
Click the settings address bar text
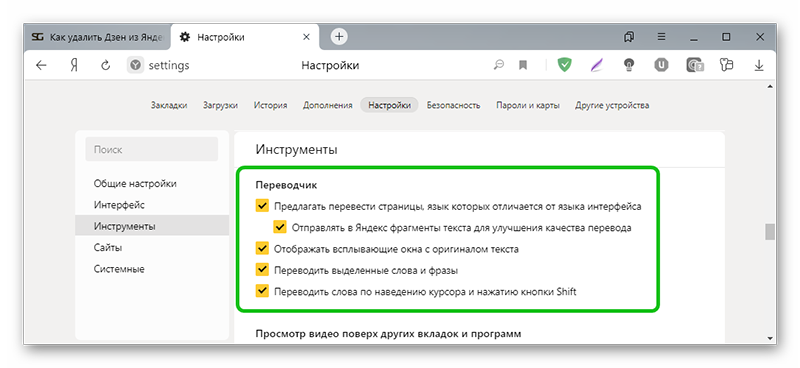point(169,65)
